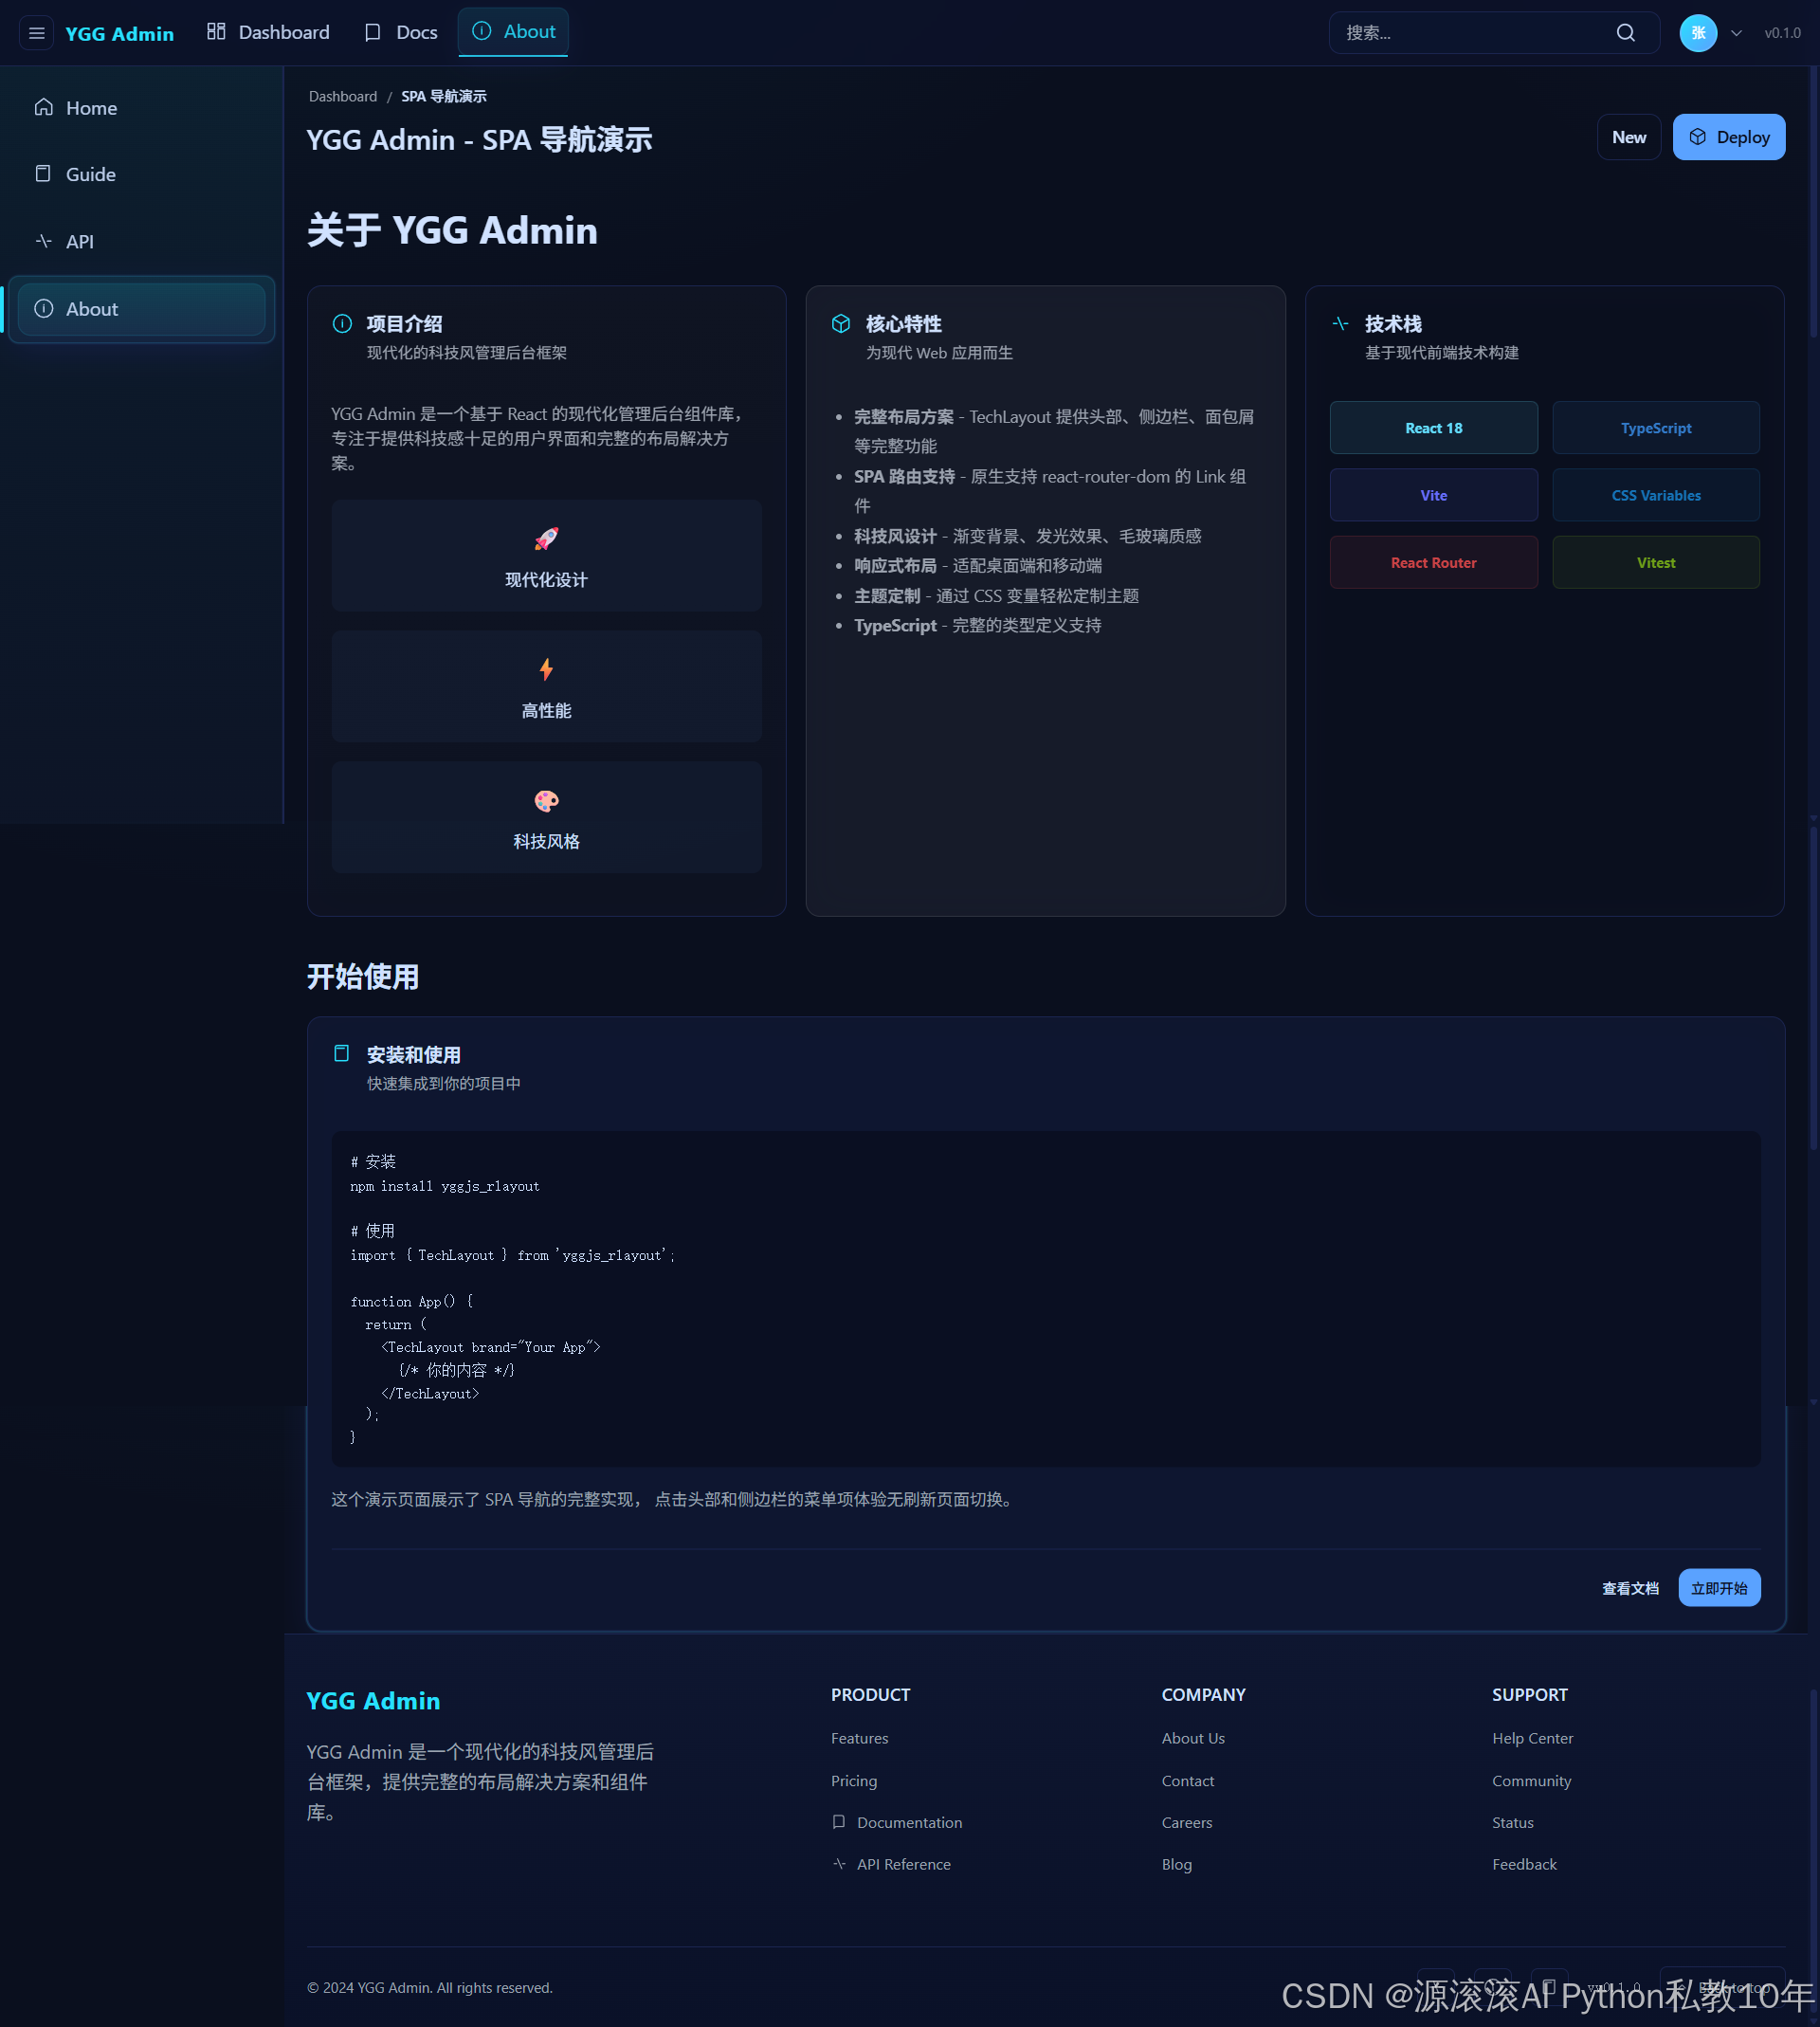Go to Home in the sidebar

(141, 108)
